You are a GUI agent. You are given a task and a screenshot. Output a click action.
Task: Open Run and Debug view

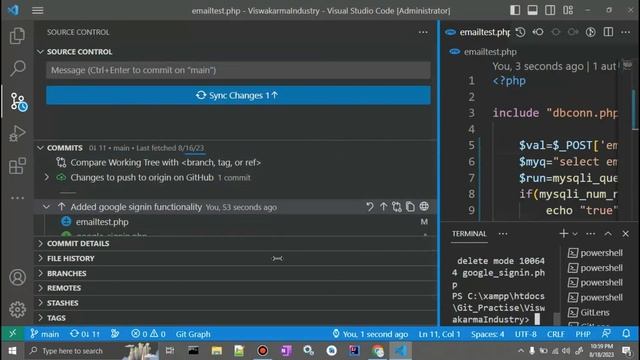[x=17, y=133]
